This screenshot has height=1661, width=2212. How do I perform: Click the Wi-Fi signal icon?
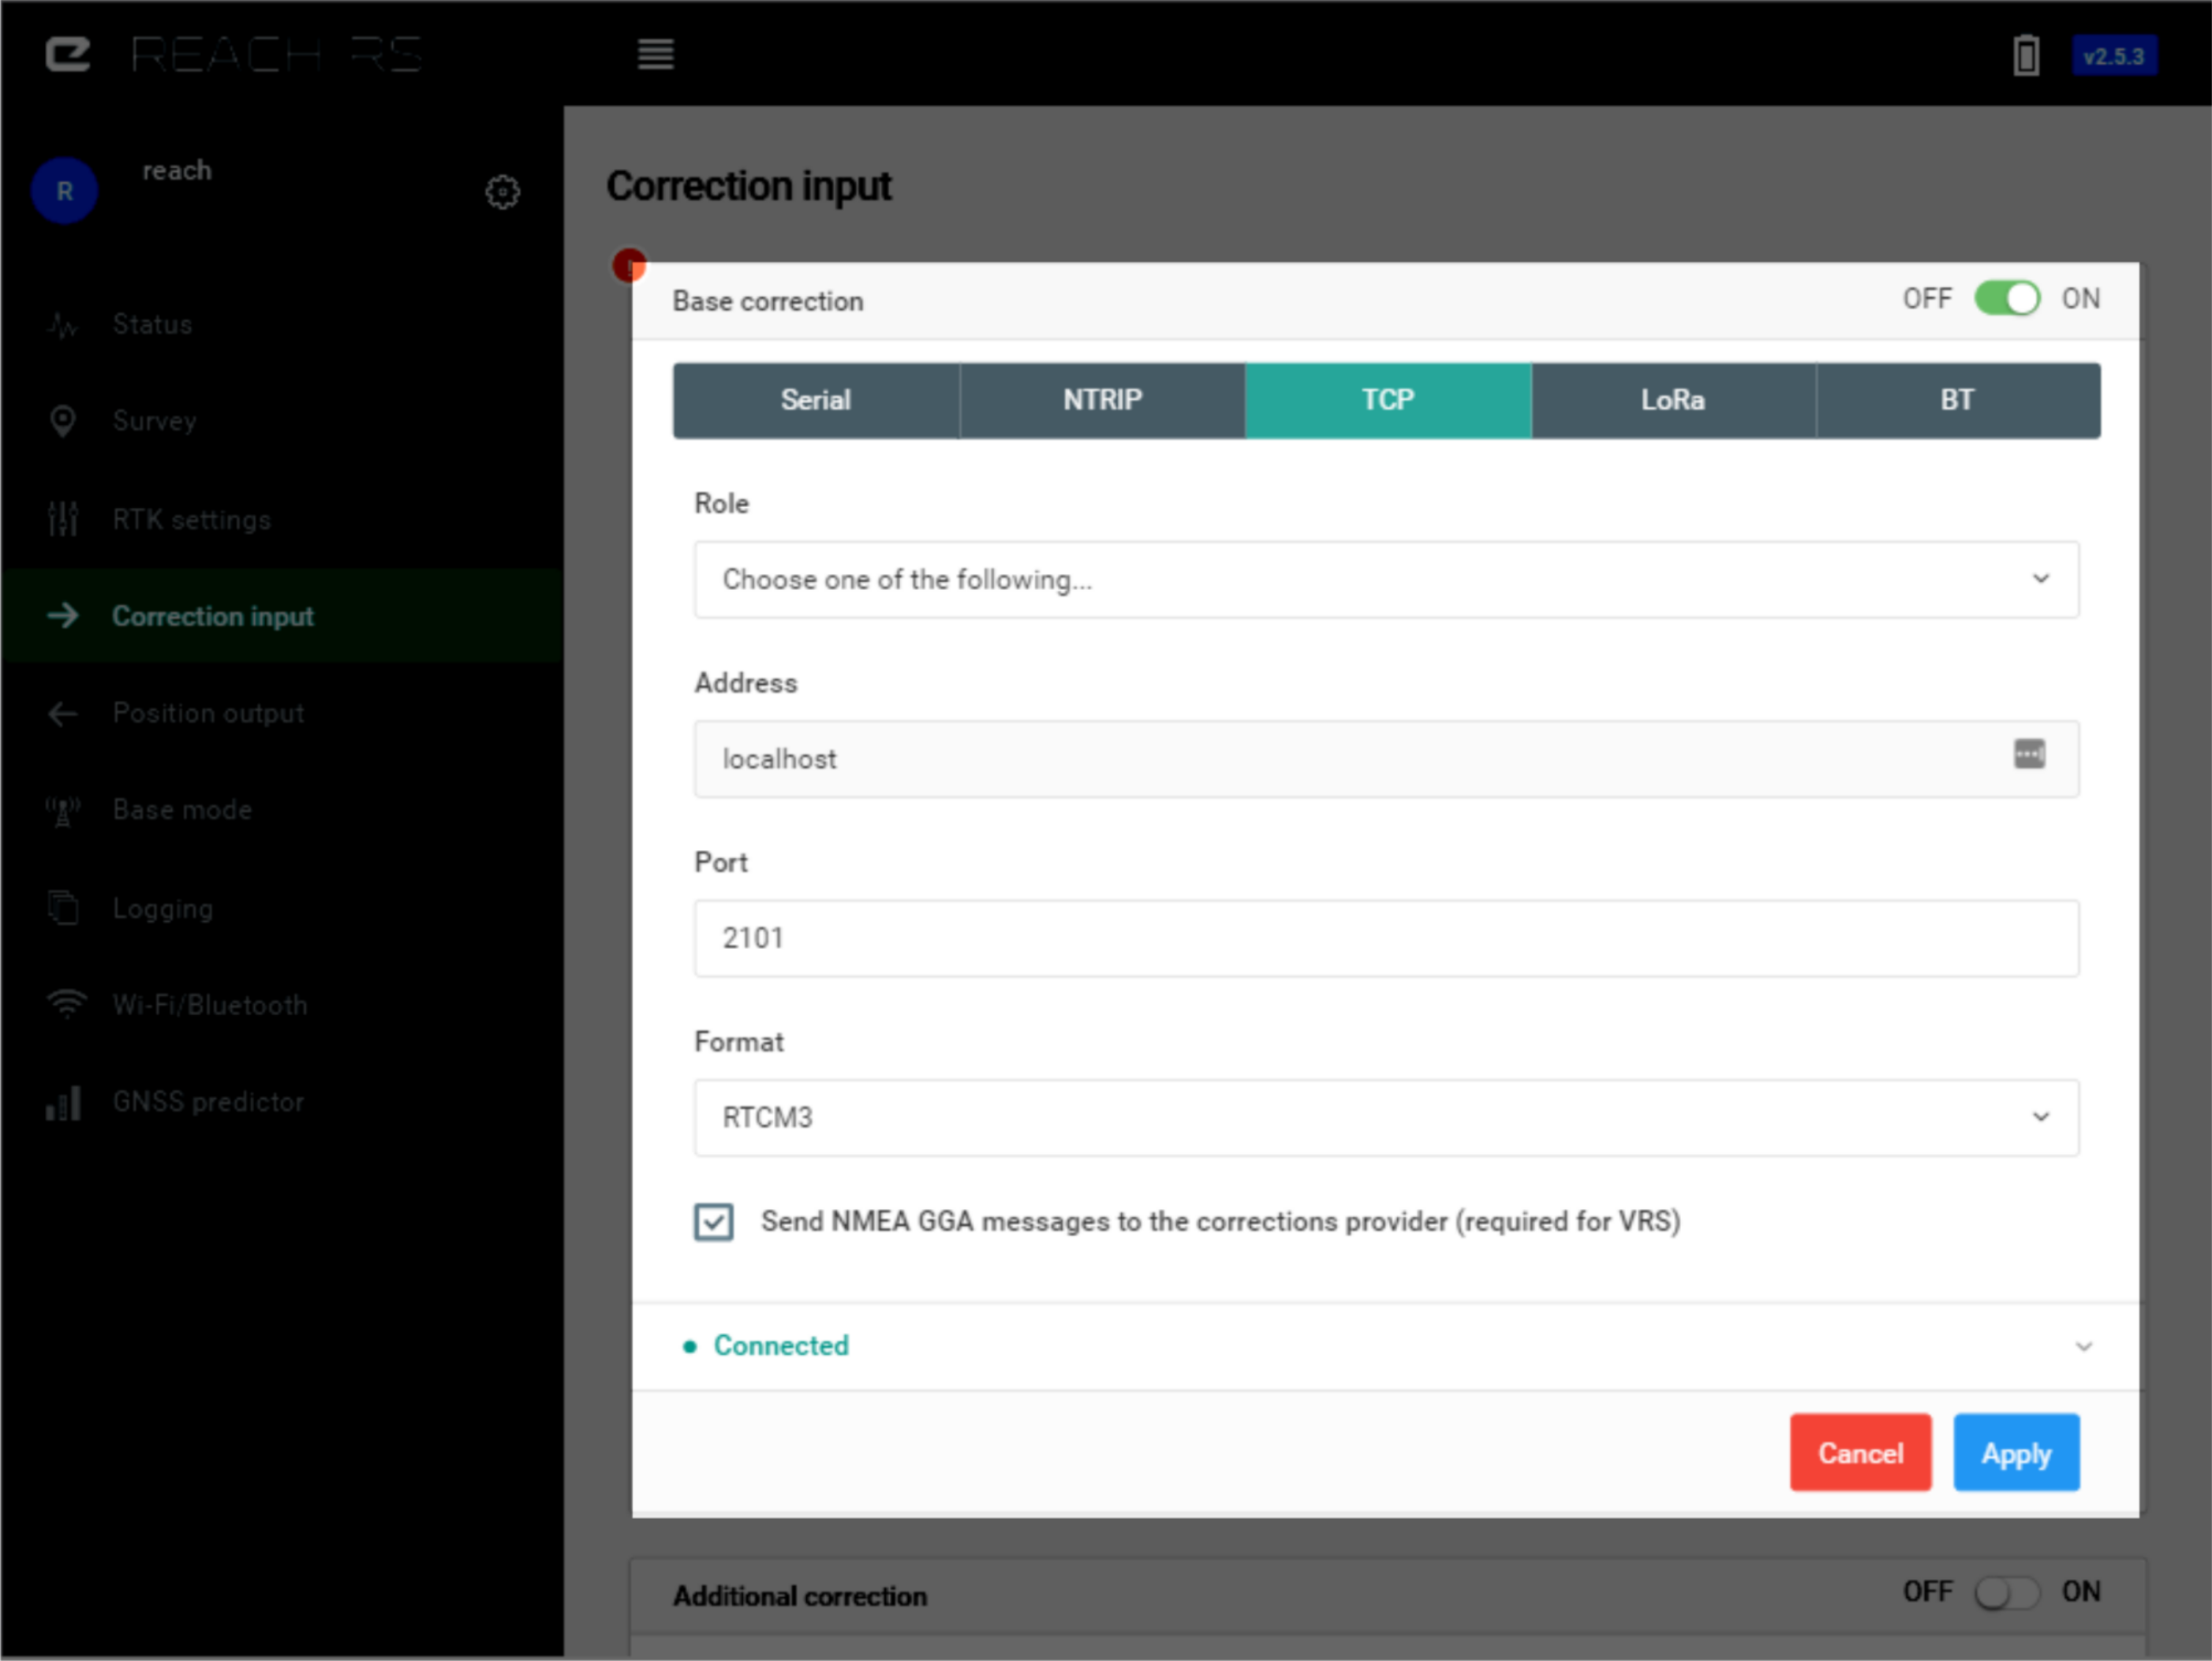[66, 1004]
